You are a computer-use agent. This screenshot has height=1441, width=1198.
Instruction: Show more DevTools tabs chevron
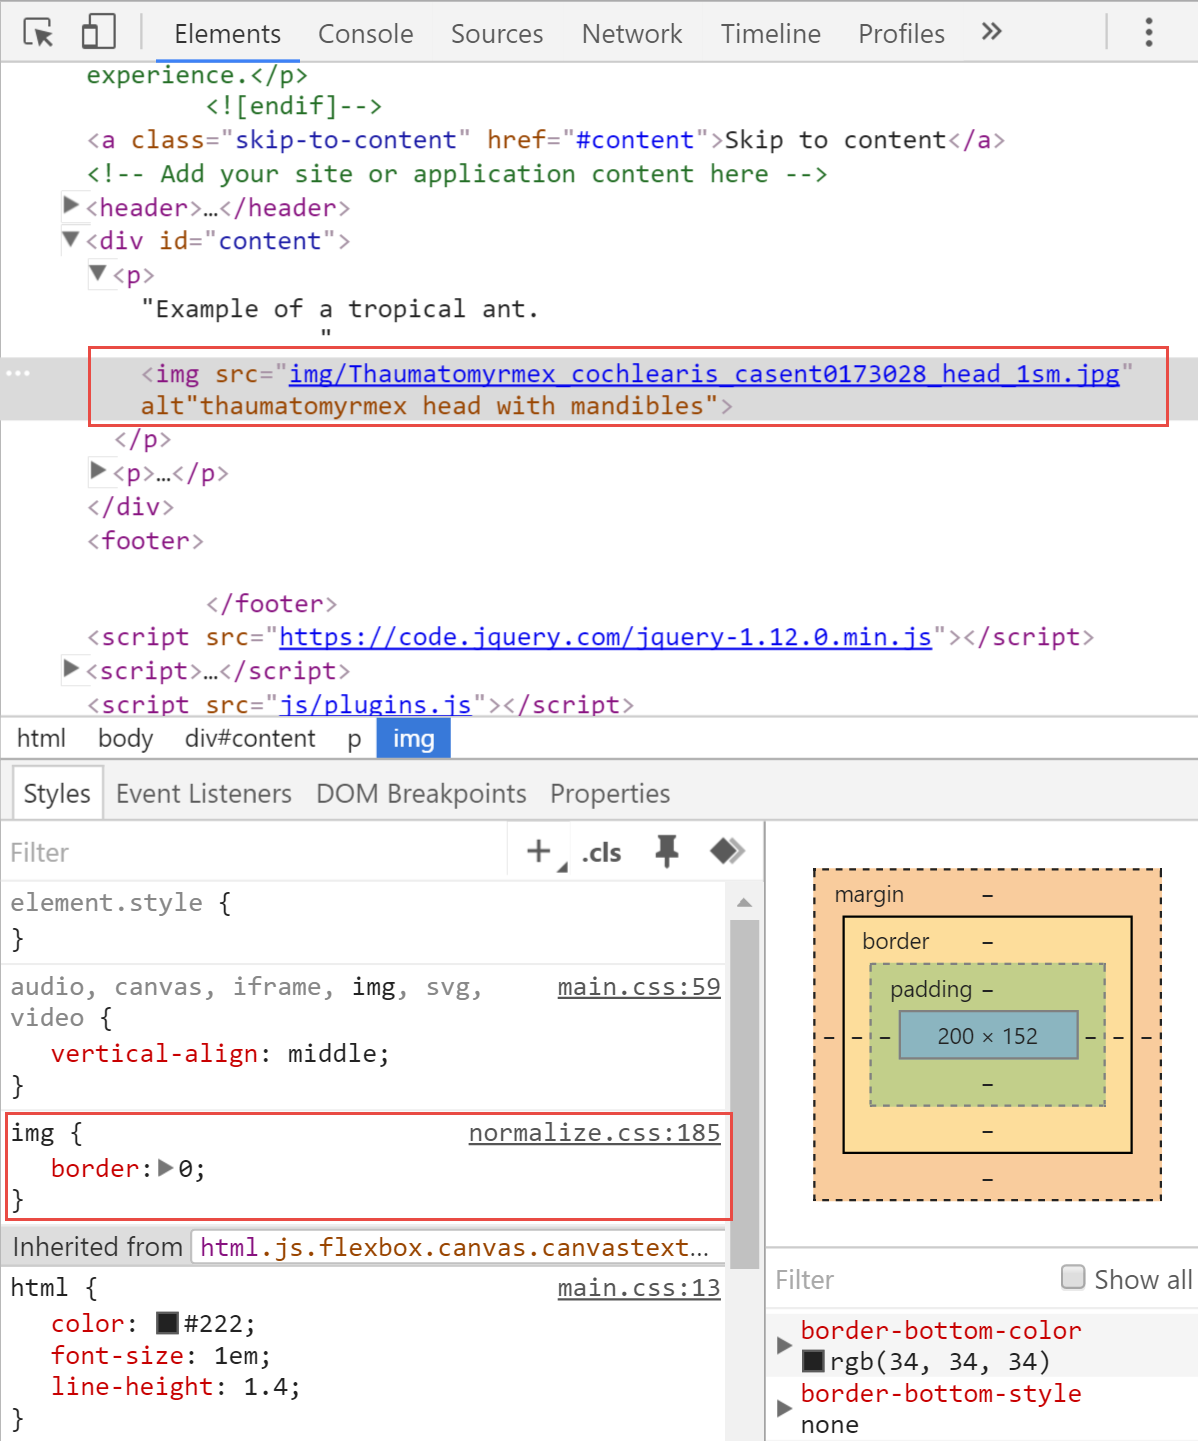991,32
